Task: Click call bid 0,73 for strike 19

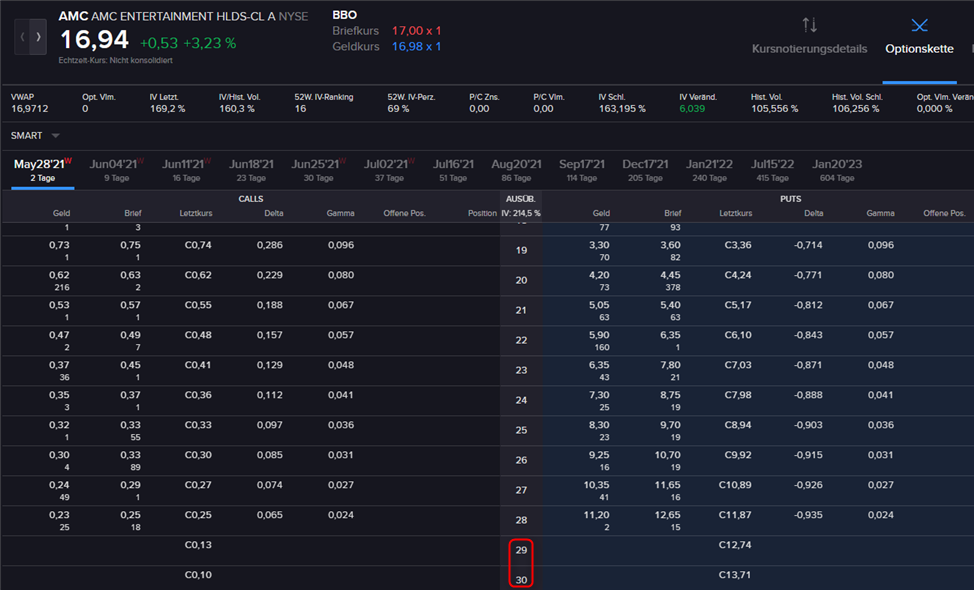Action: [x=59, y=245]
